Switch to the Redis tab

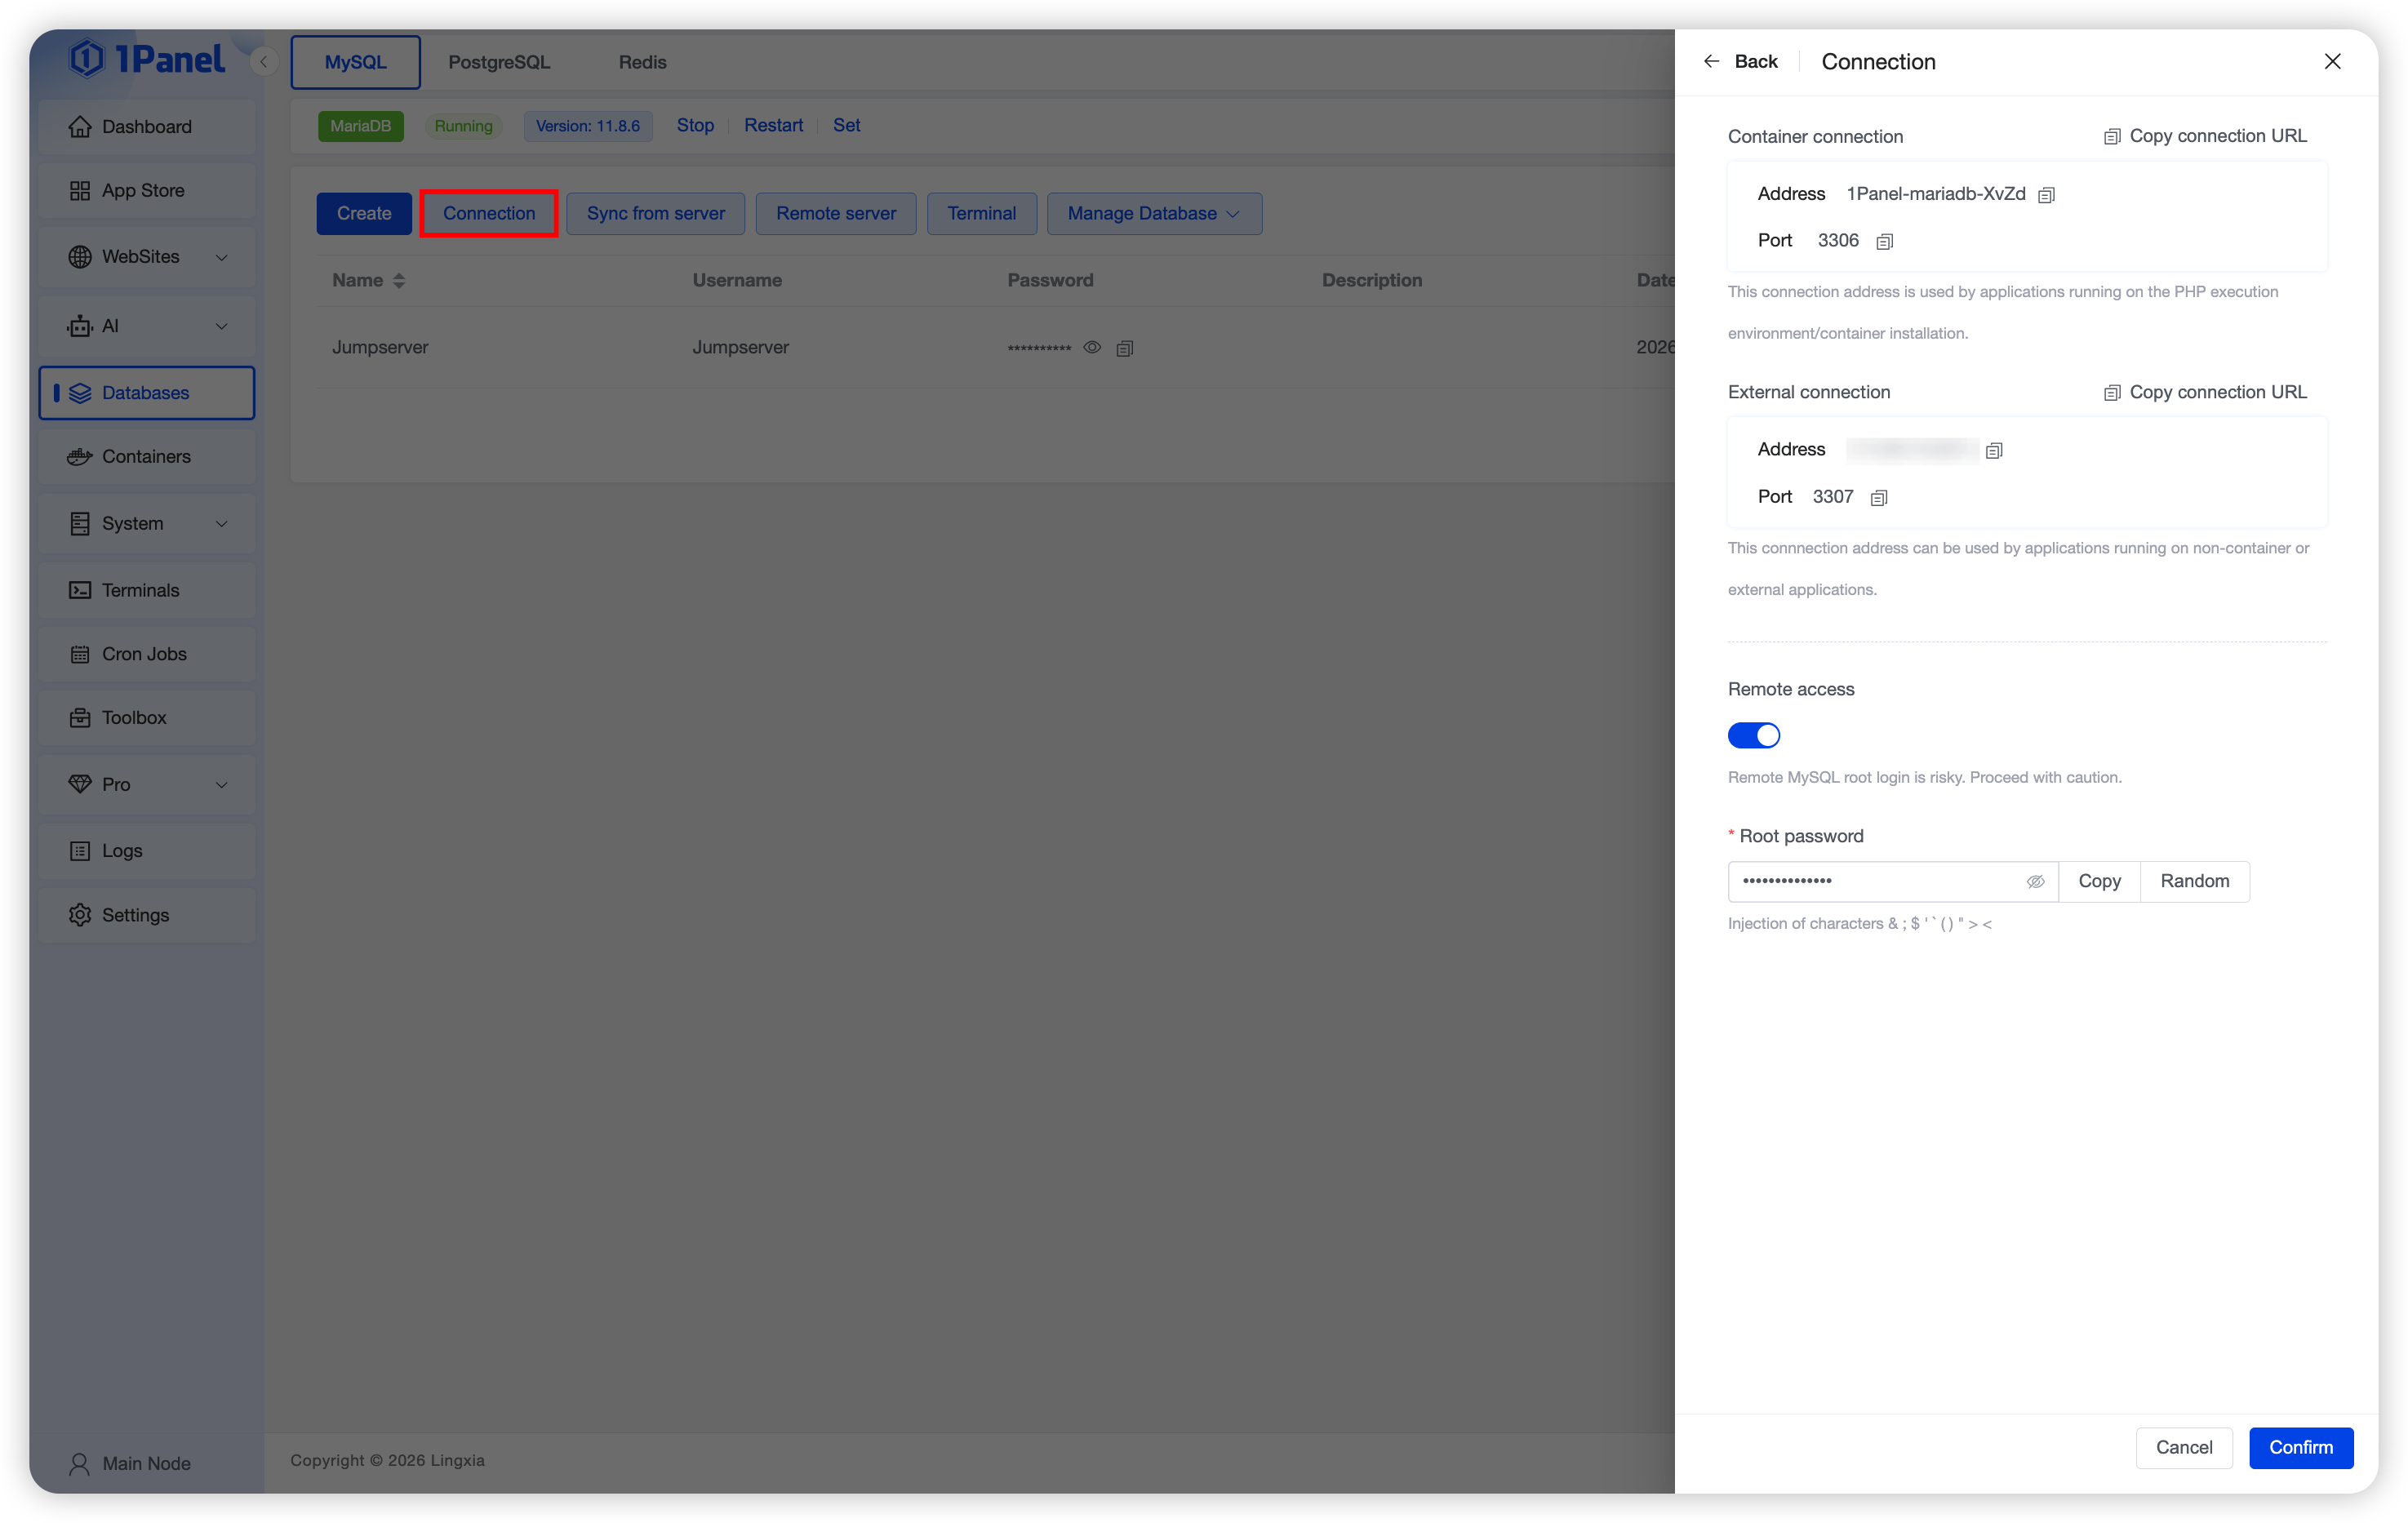pyautogui.click(x=642, y=62)
